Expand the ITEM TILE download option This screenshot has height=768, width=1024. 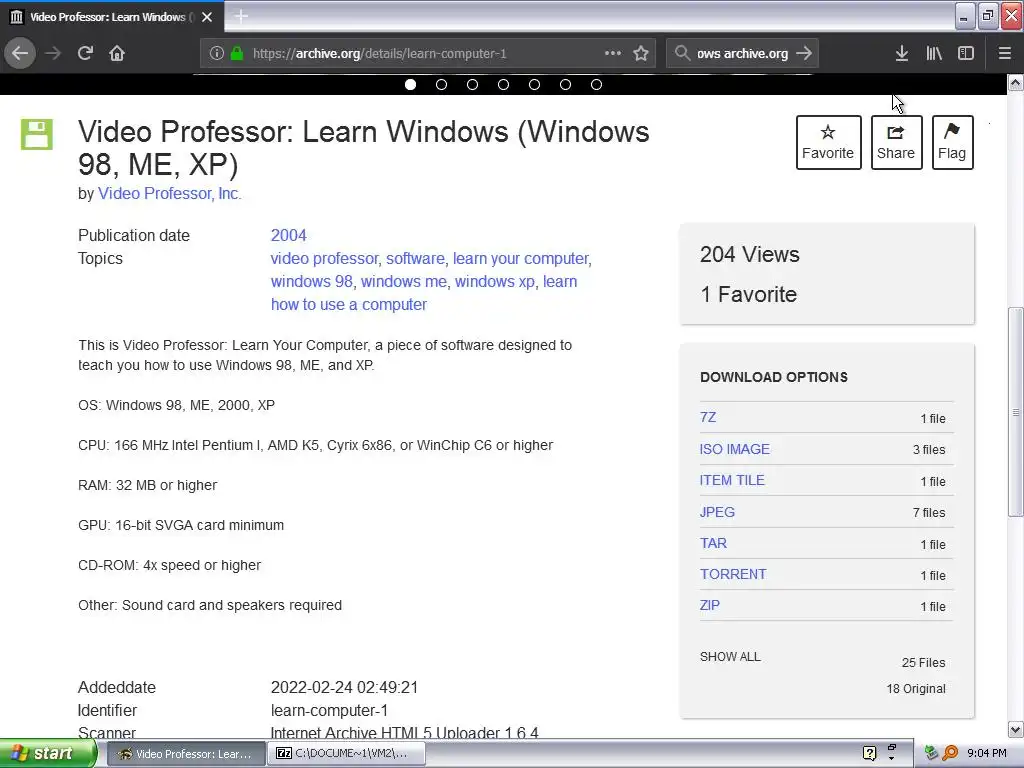(732, 480)
